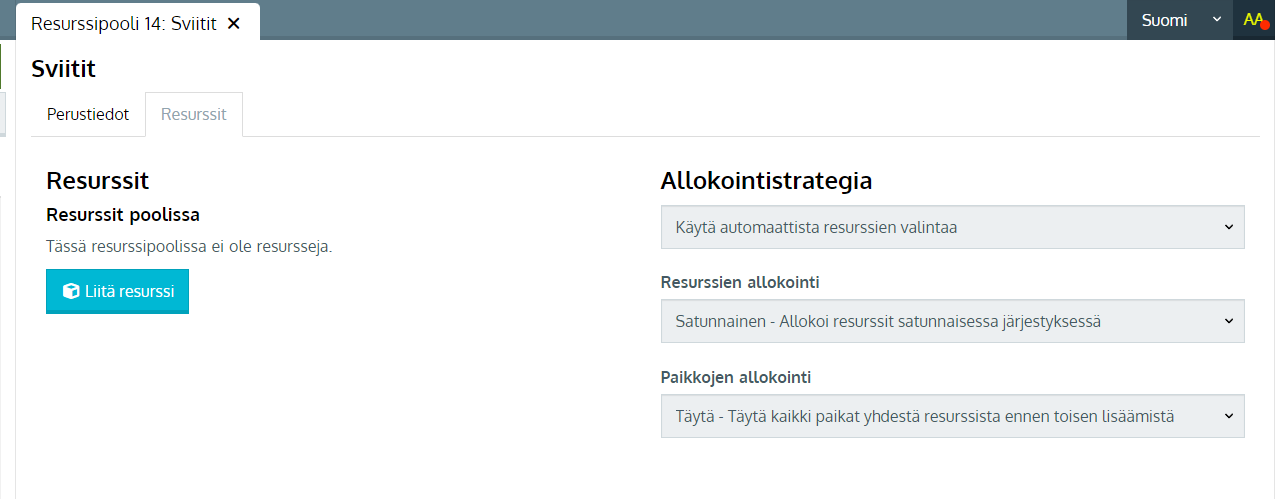Viewport: 1275px width, 499px height.
Task: Open the Käytä automaattista resurssien valintaa dropdown
Action: click(x=953, y=227)
